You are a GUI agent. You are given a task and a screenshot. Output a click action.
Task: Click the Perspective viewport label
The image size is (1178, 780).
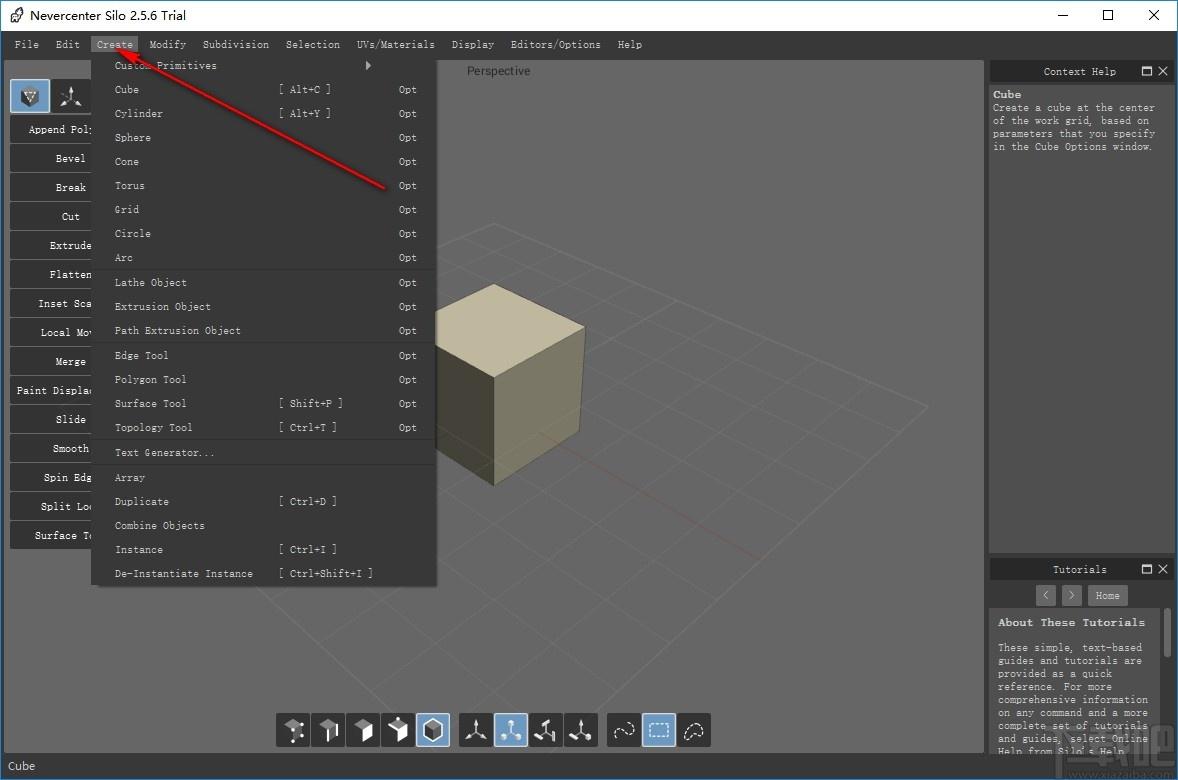click(x=498, y=71)
